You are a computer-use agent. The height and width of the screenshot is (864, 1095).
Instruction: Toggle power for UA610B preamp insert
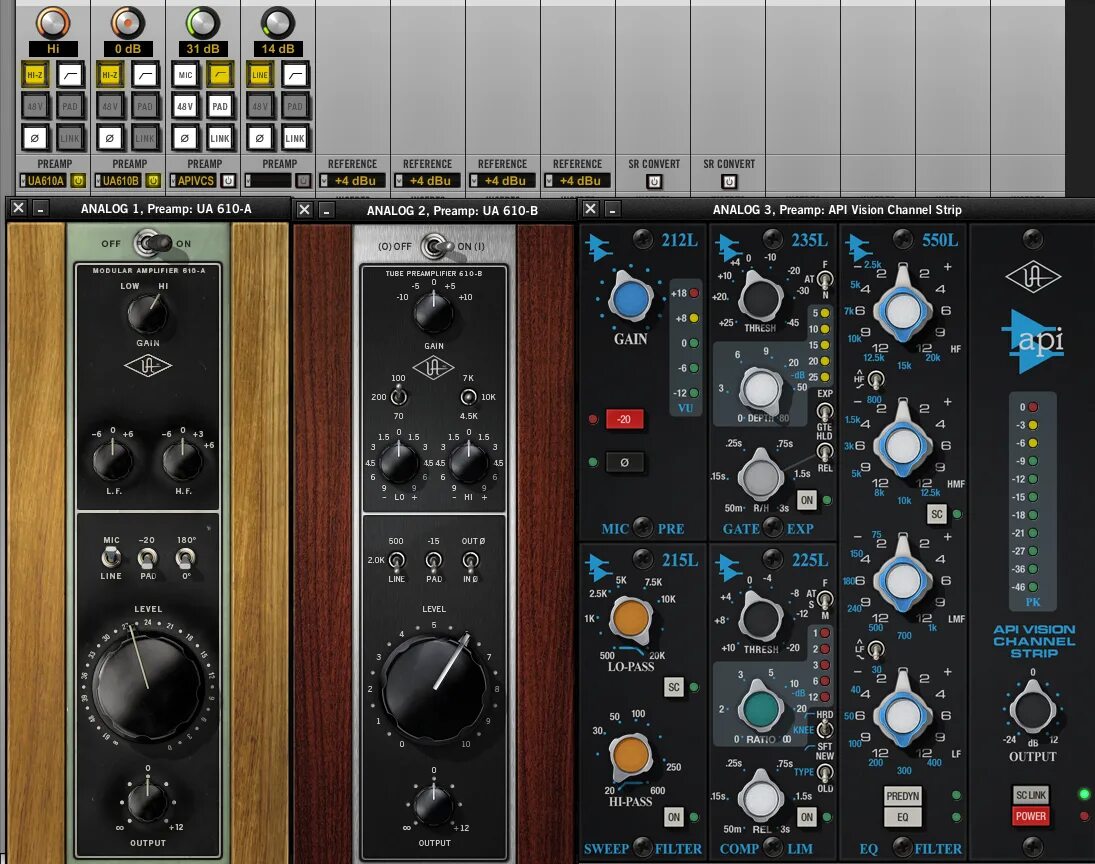tap(153, 181)
